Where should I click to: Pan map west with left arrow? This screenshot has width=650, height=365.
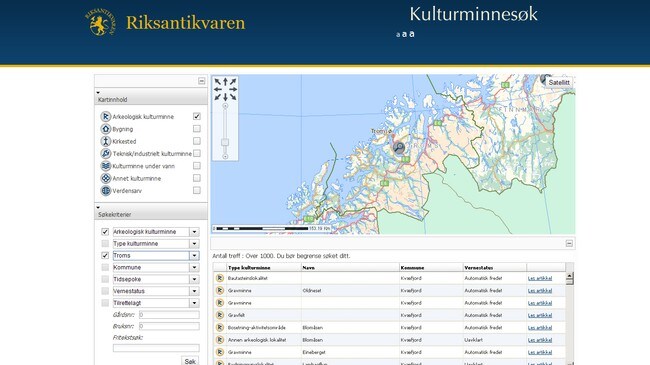point(218,90)
